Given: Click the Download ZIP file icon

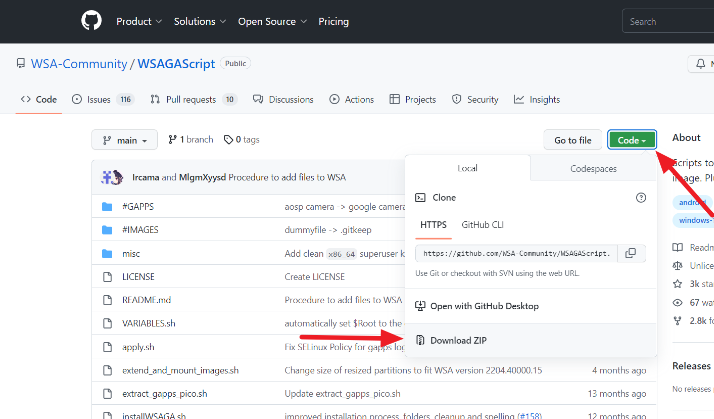Looking at the screenshot, I should coord(420,340).
